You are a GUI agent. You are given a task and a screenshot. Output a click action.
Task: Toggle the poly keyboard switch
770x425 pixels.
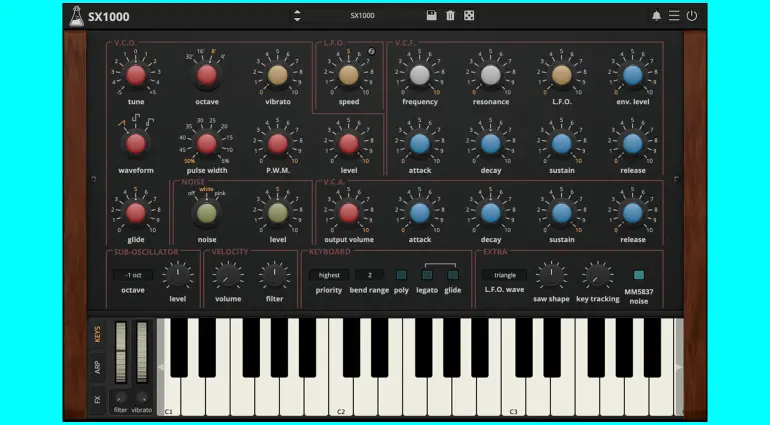[402, 275]
